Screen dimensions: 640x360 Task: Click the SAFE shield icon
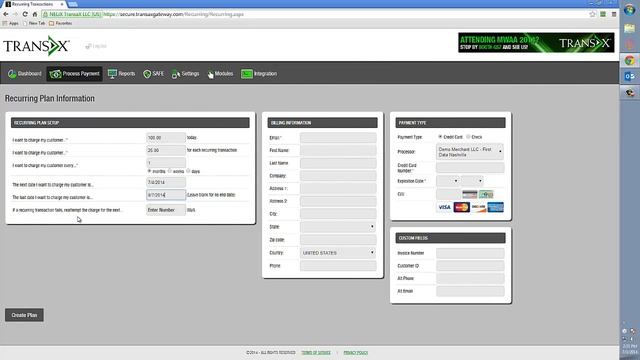(x=147, y=74)
